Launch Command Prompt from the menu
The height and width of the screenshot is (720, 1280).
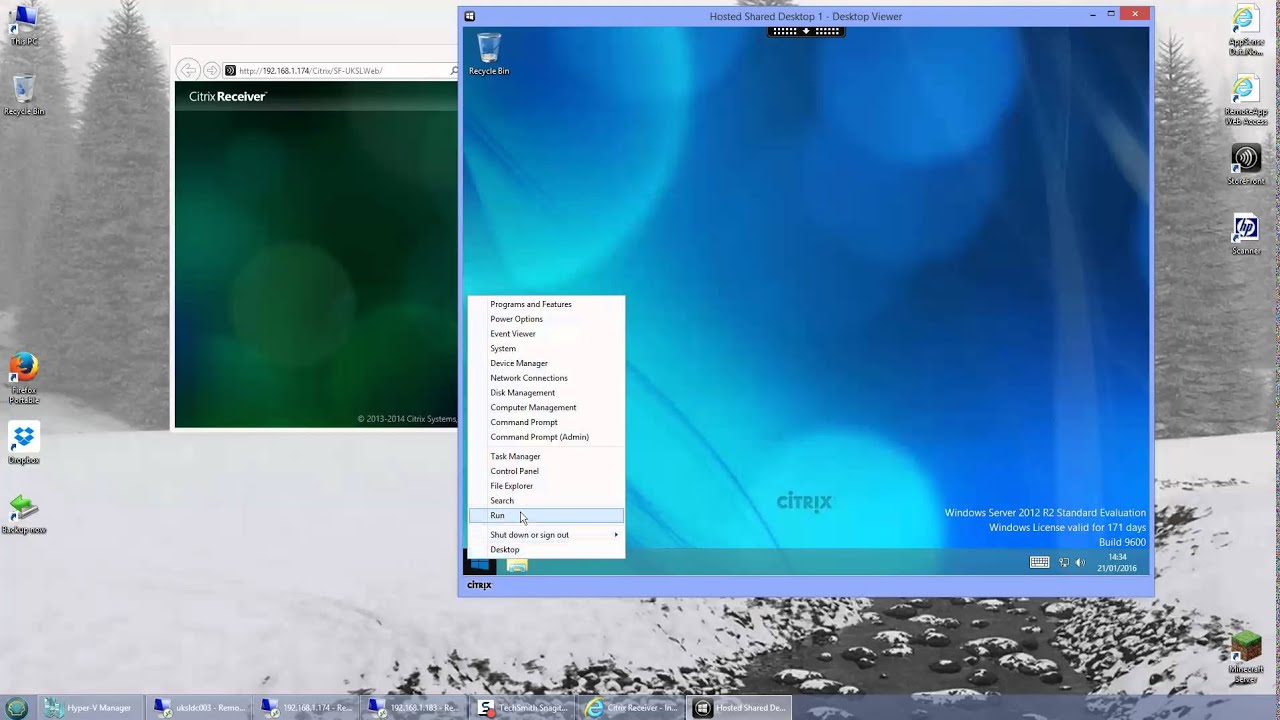(546, 422)
